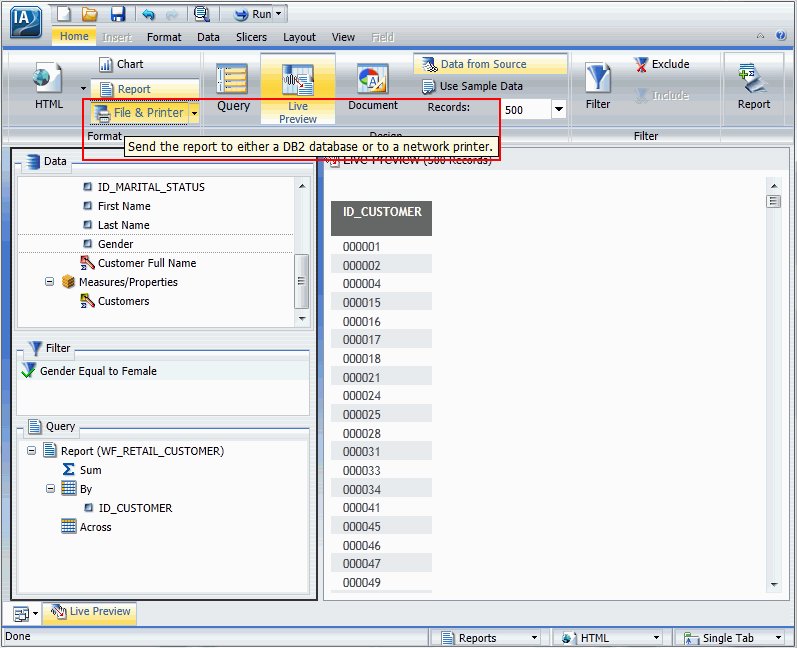Choose the Chart format option
797x648 pixels.
click(122, 65)
